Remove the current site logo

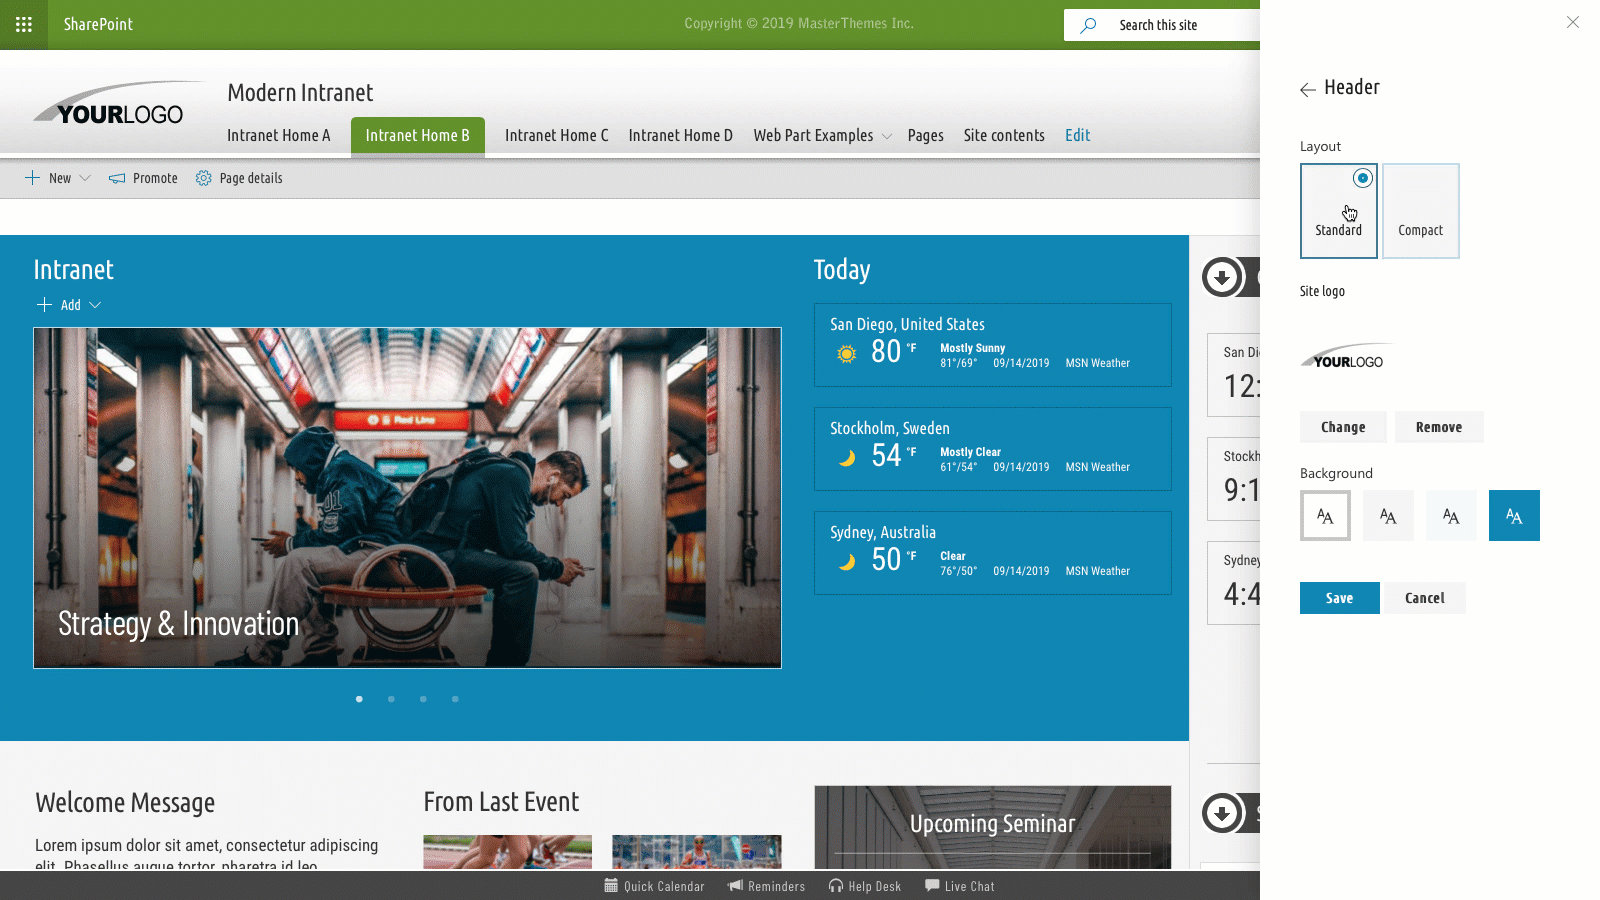click(x=1439, y=427)
